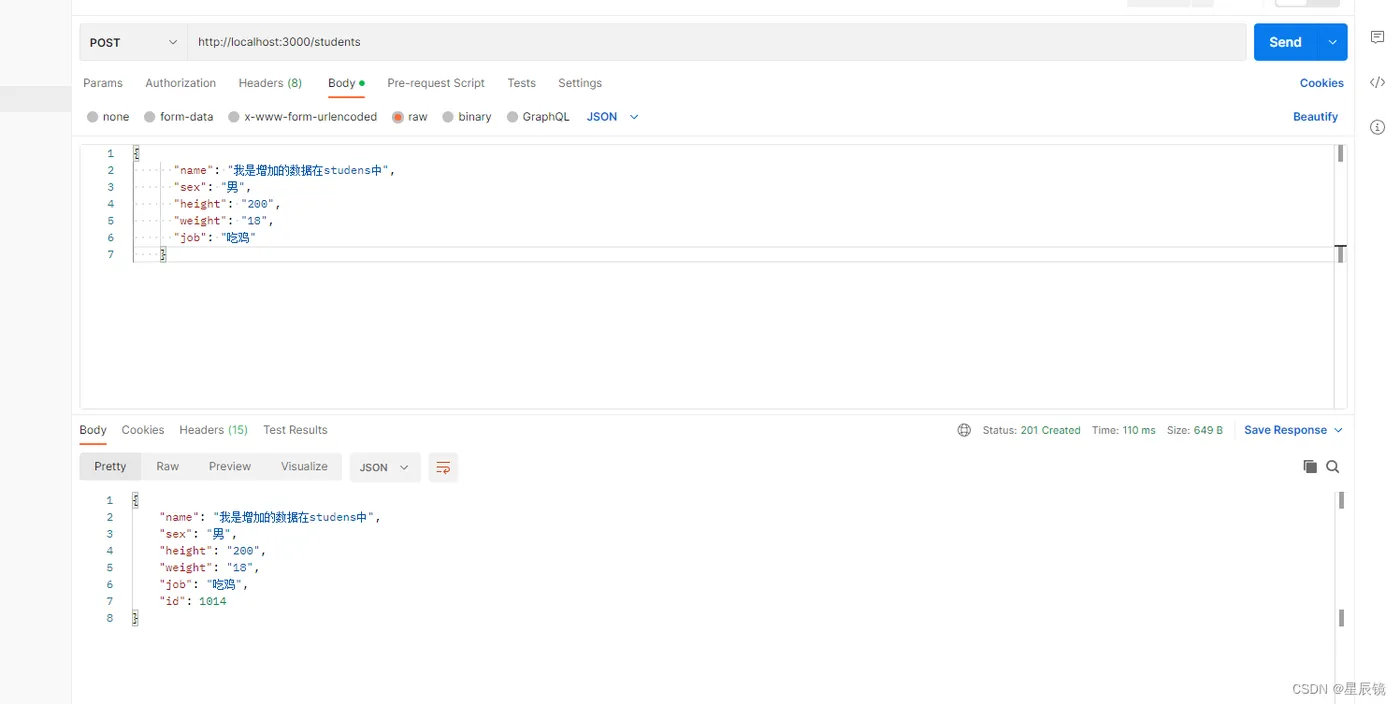Click the "sex" line in request body

[x=212, y=187]
